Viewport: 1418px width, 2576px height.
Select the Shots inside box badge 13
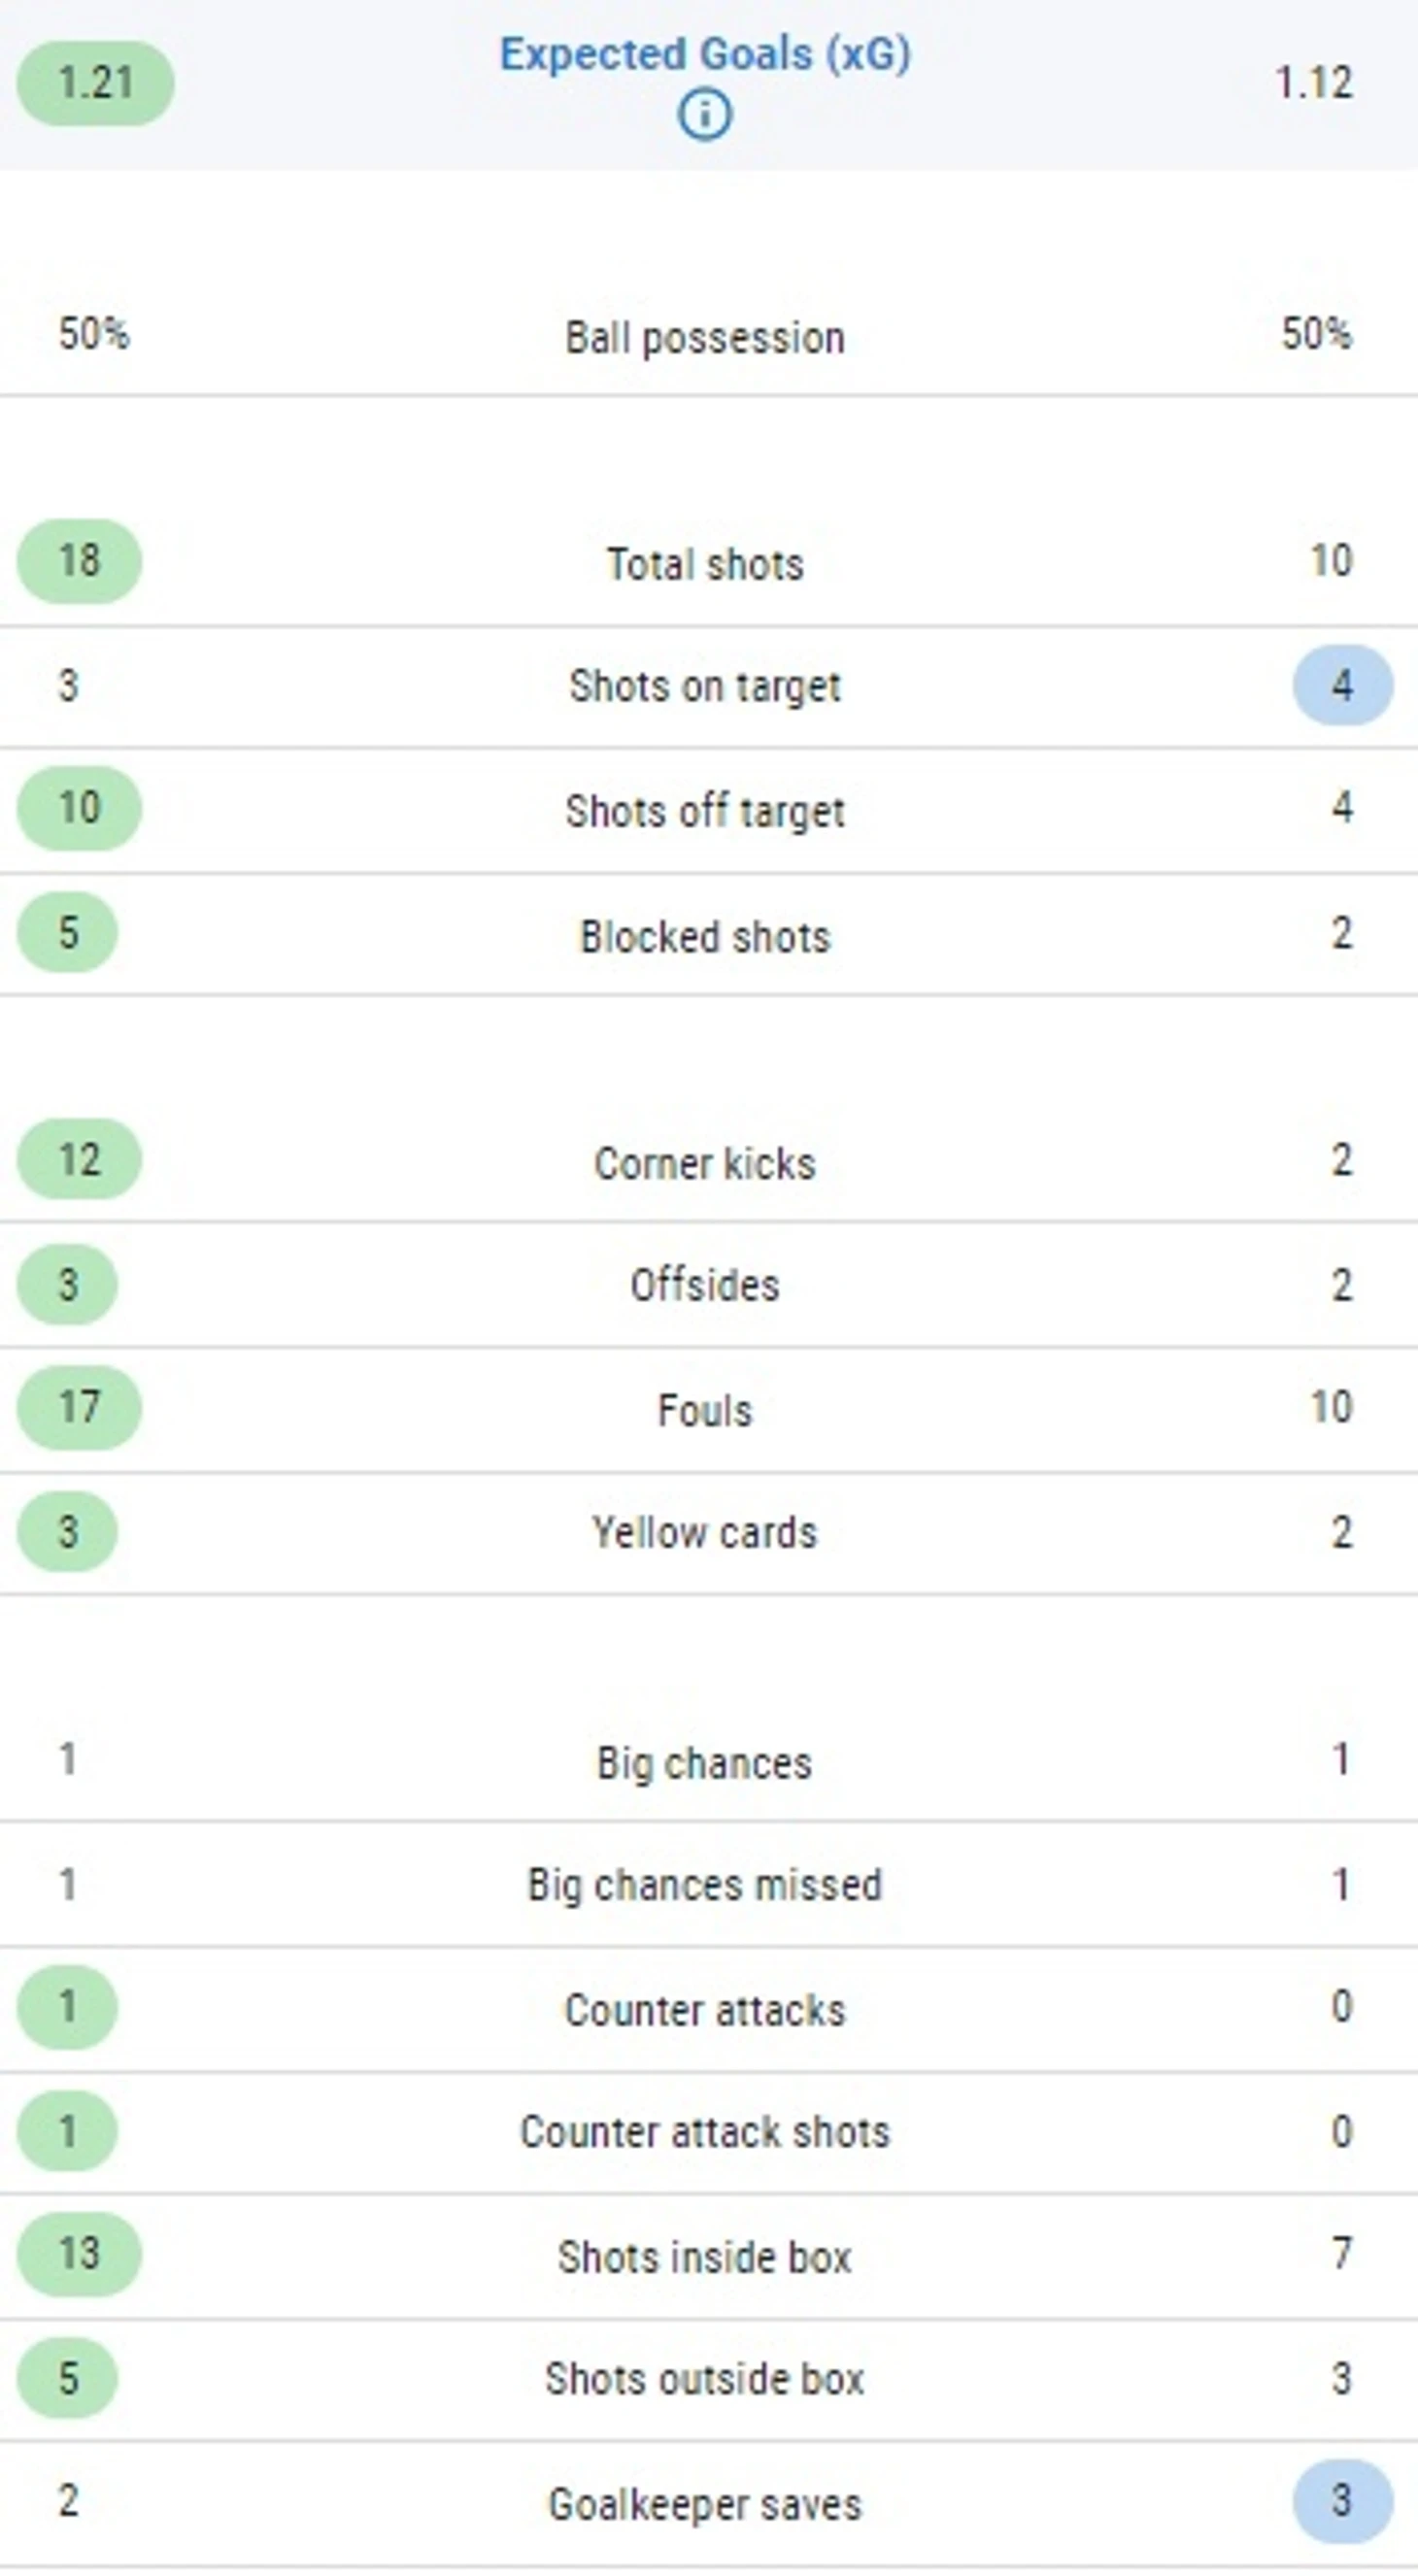coord(79,2255)
